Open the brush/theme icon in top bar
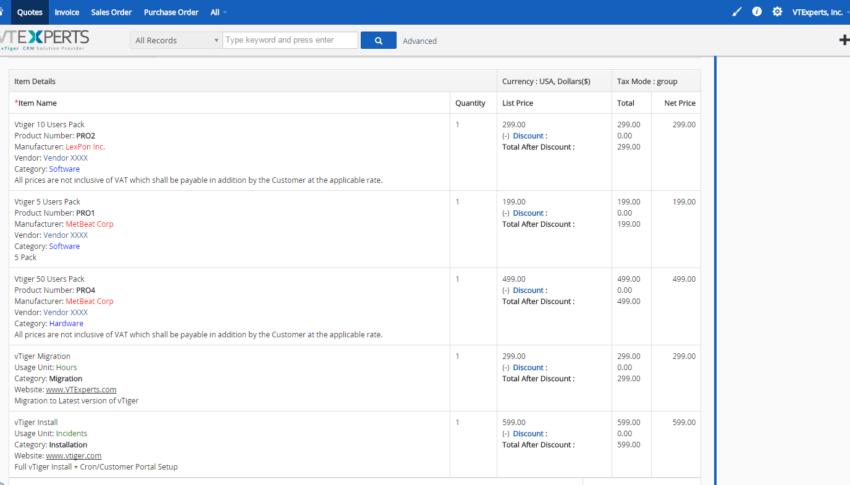 (736, 11)
